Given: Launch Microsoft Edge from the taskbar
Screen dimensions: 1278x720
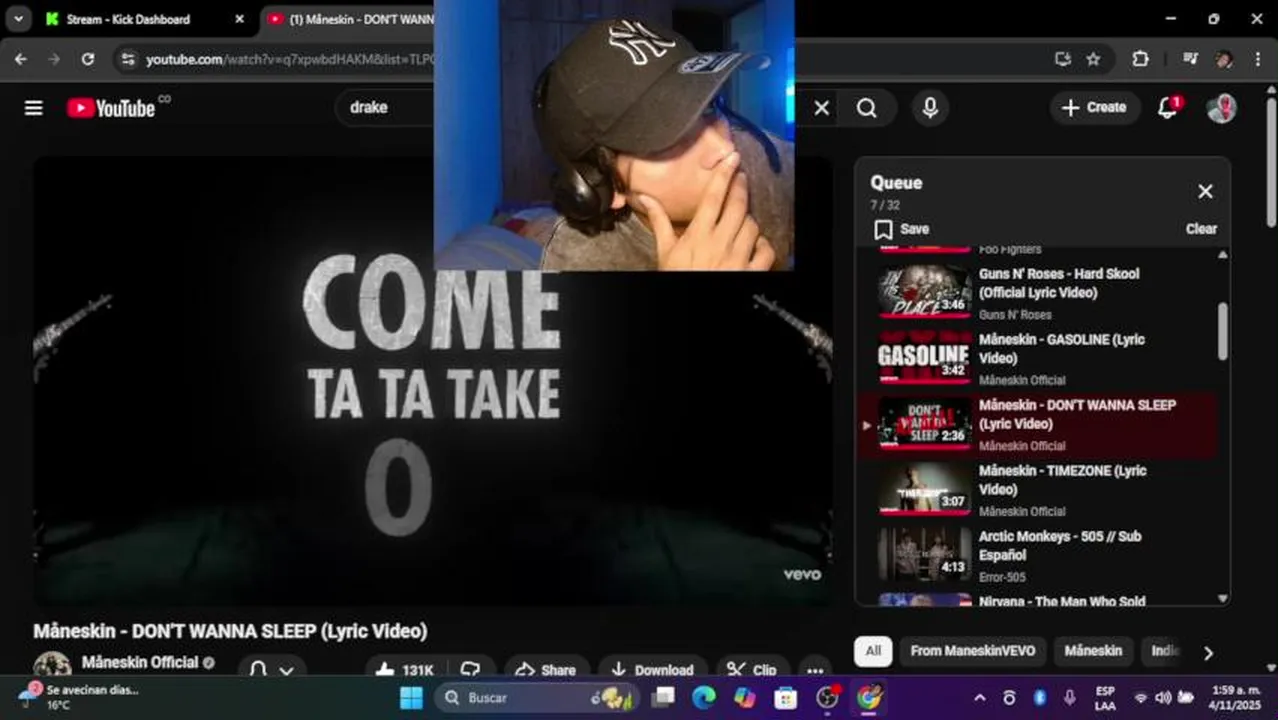Looking at the screenshot, I should click(x=704, y=698).
